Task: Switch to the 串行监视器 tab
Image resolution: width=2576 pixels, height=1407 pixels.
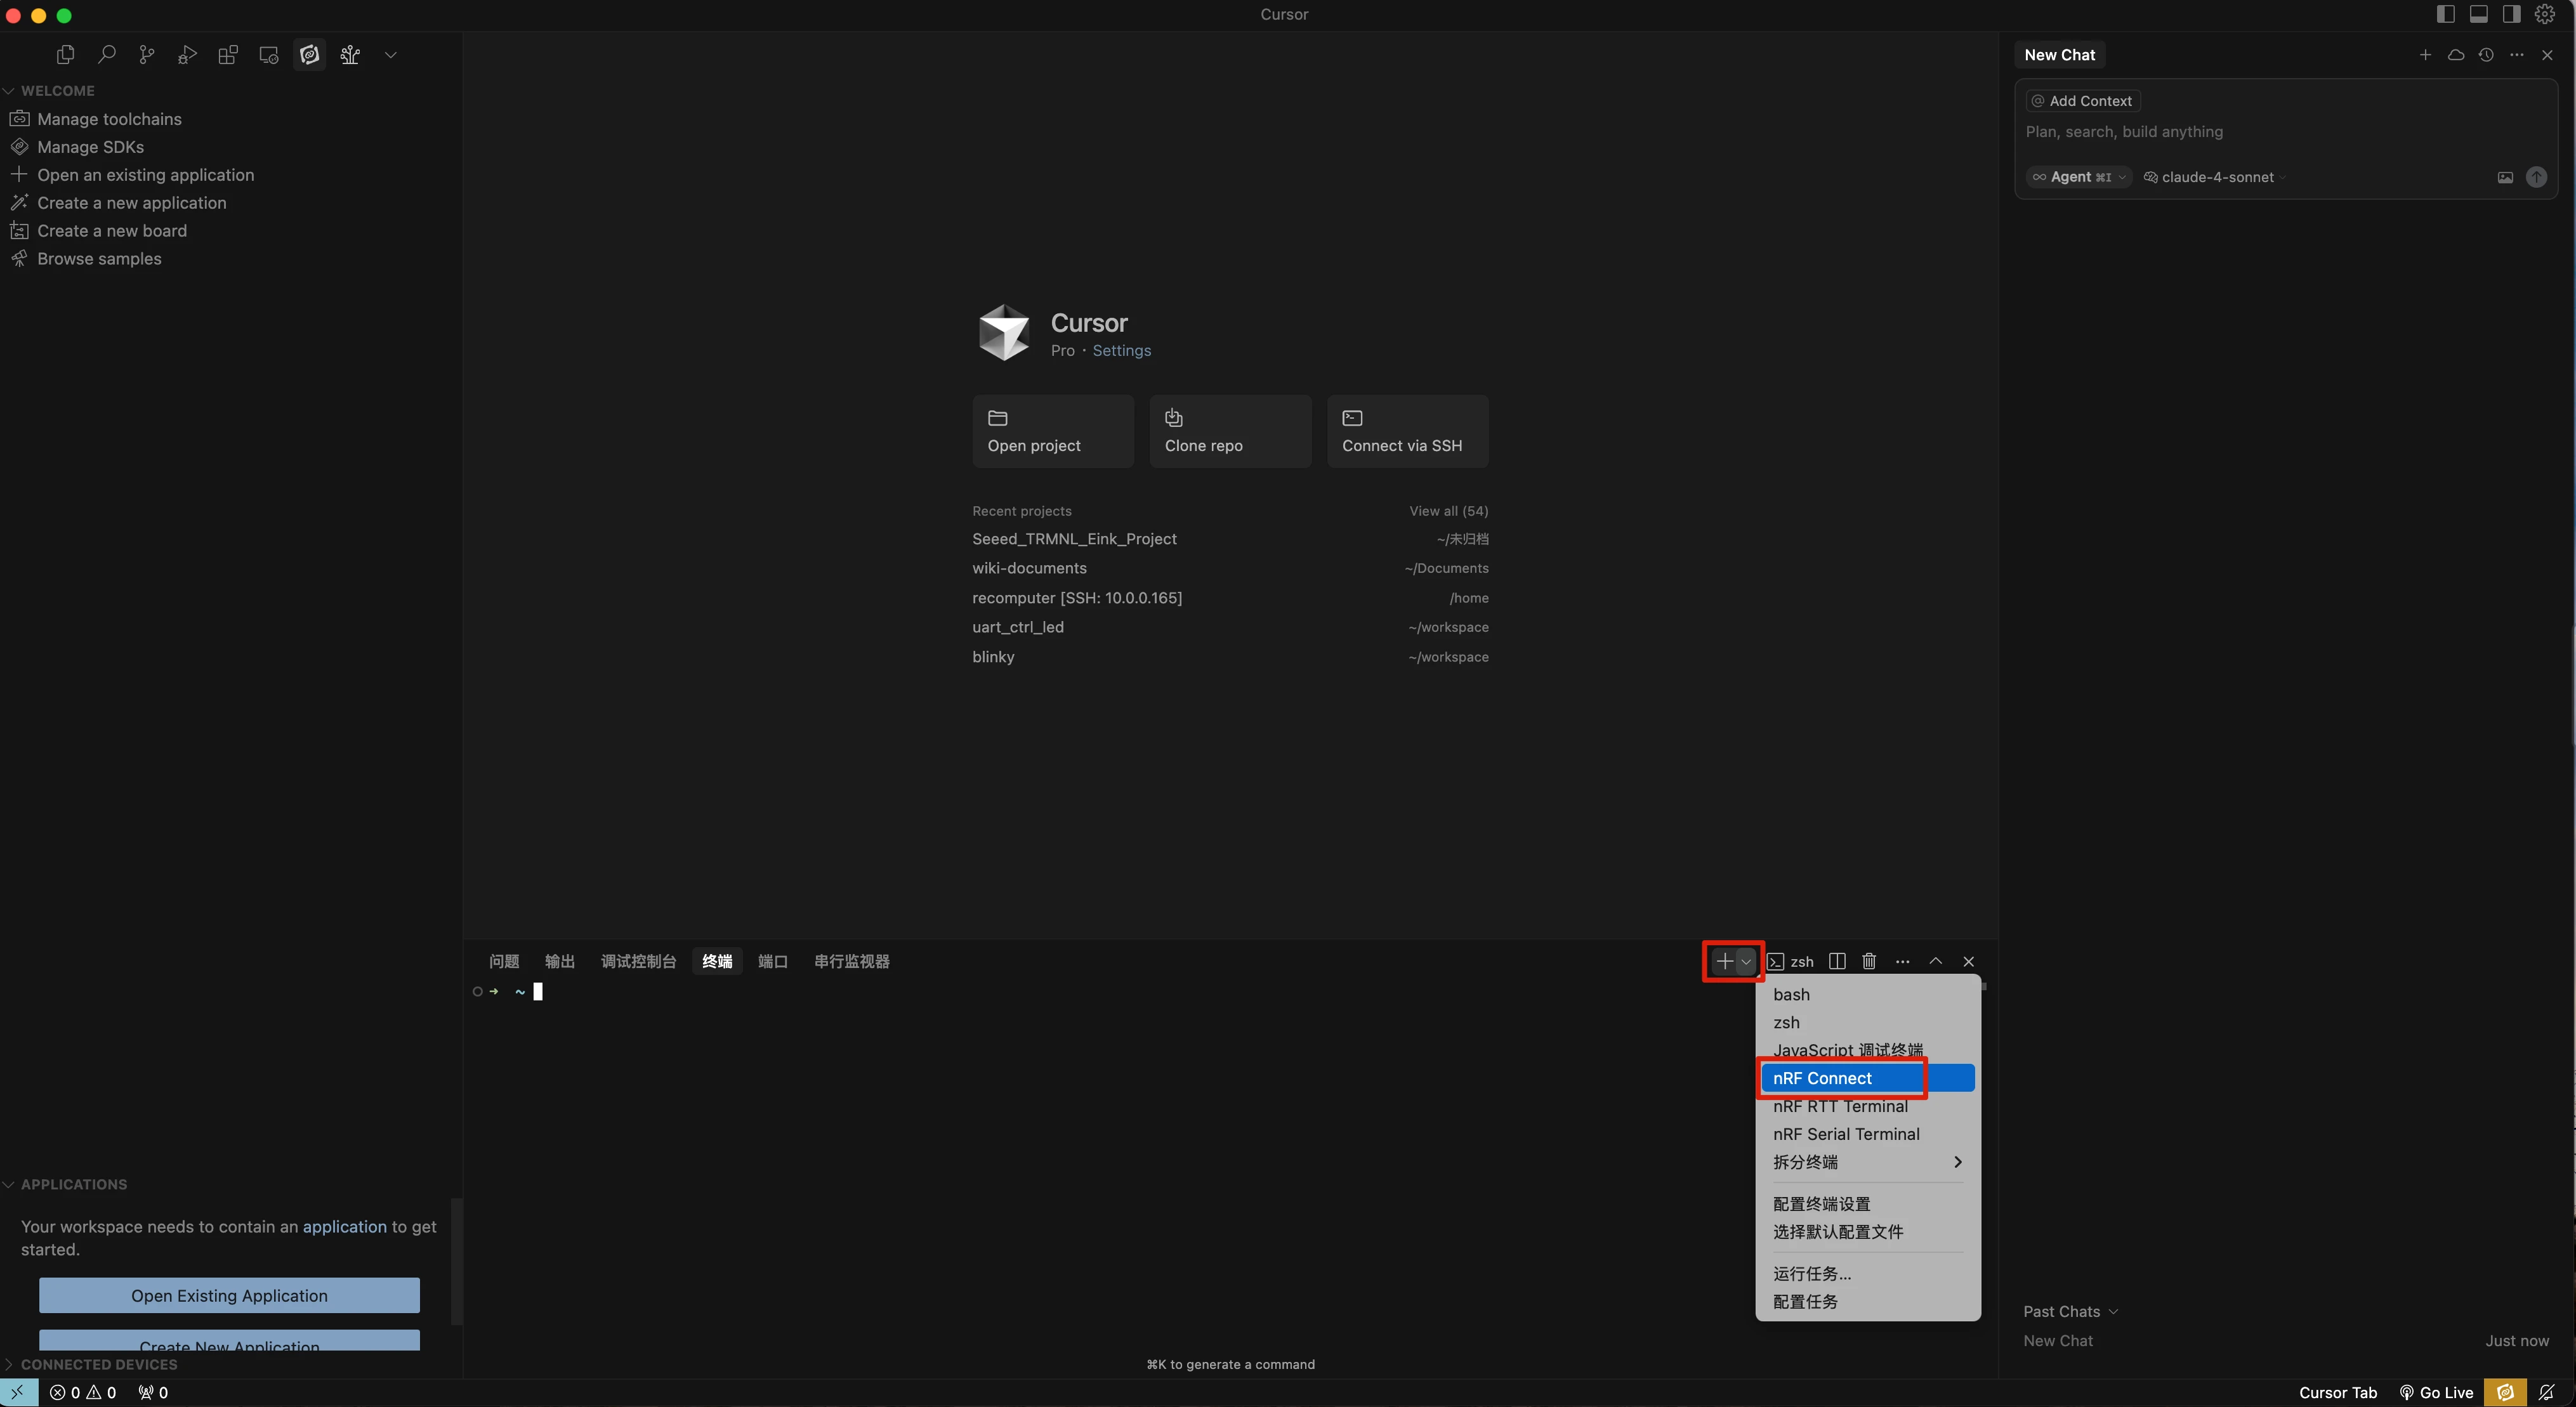Action: pos(851,961)
